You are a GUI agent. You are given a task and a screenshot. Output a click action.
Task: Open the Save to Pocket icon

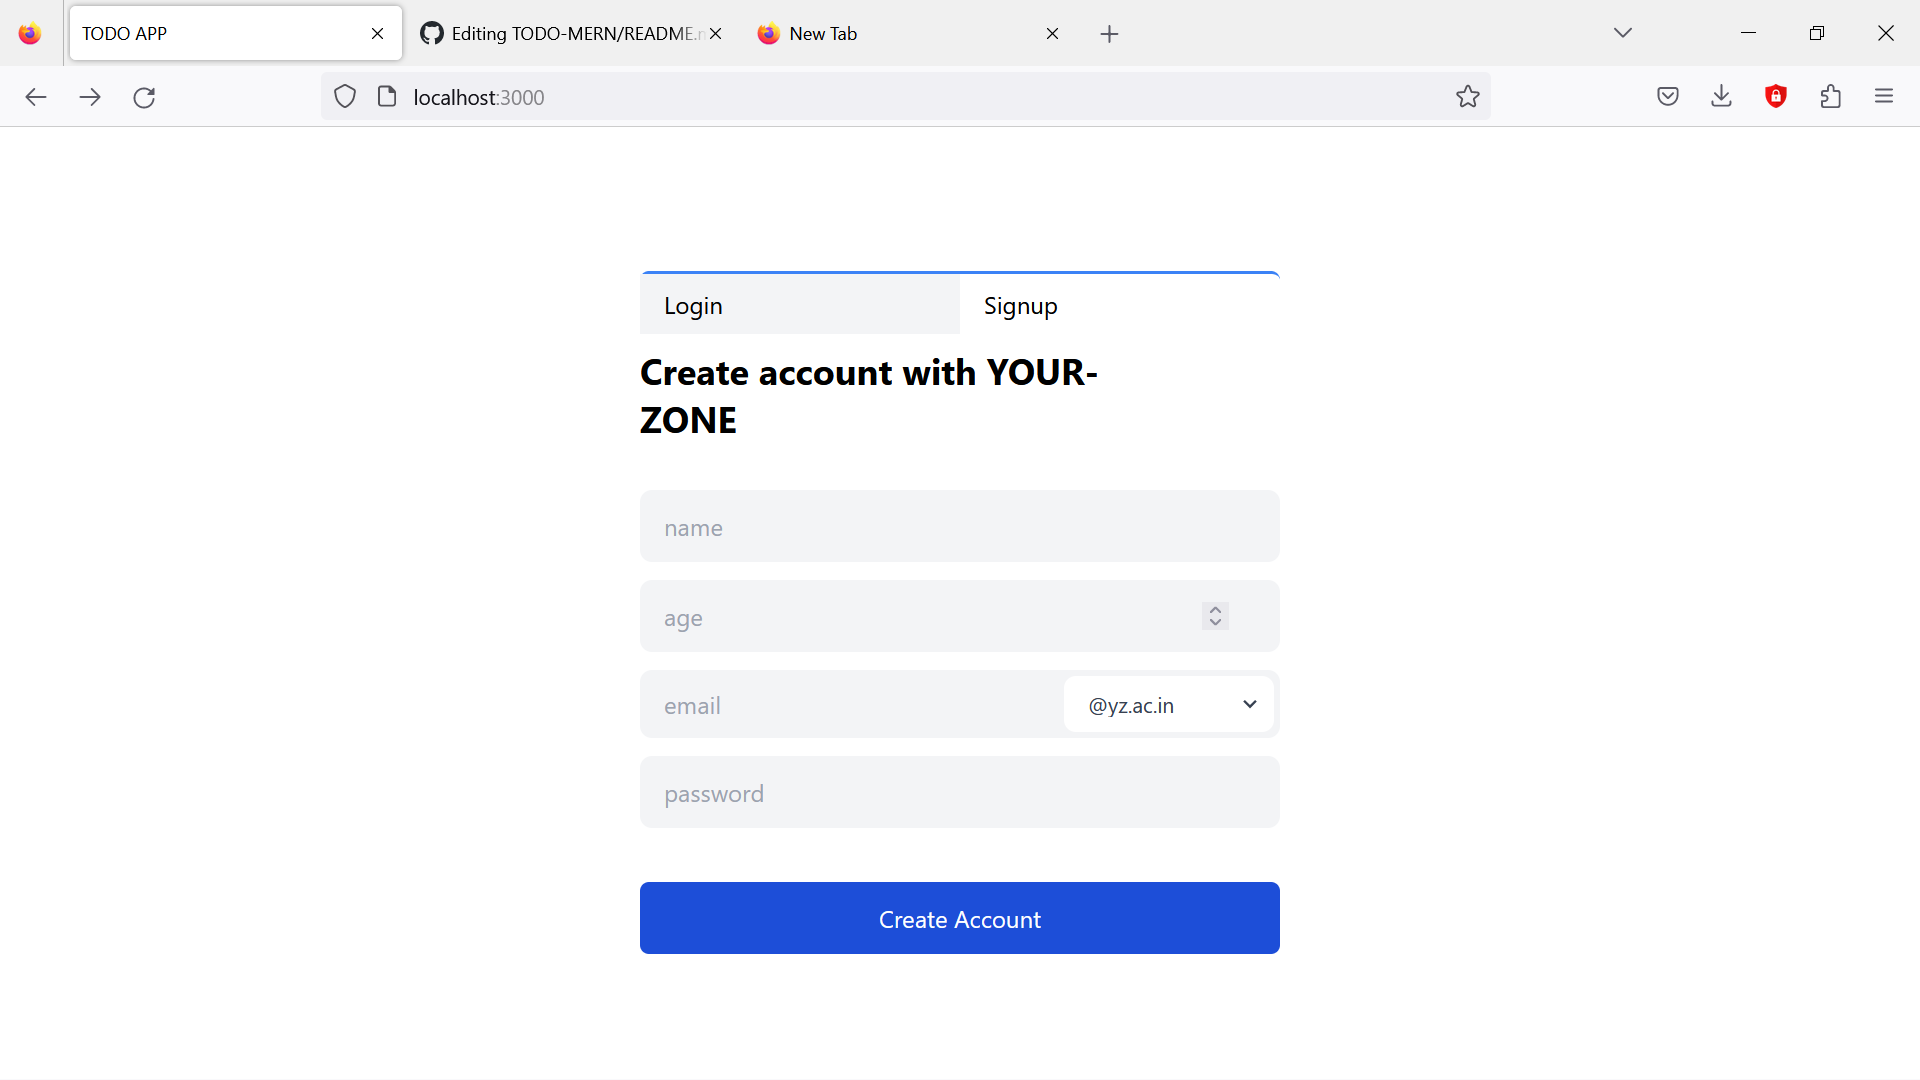[x=1668, y=96]
